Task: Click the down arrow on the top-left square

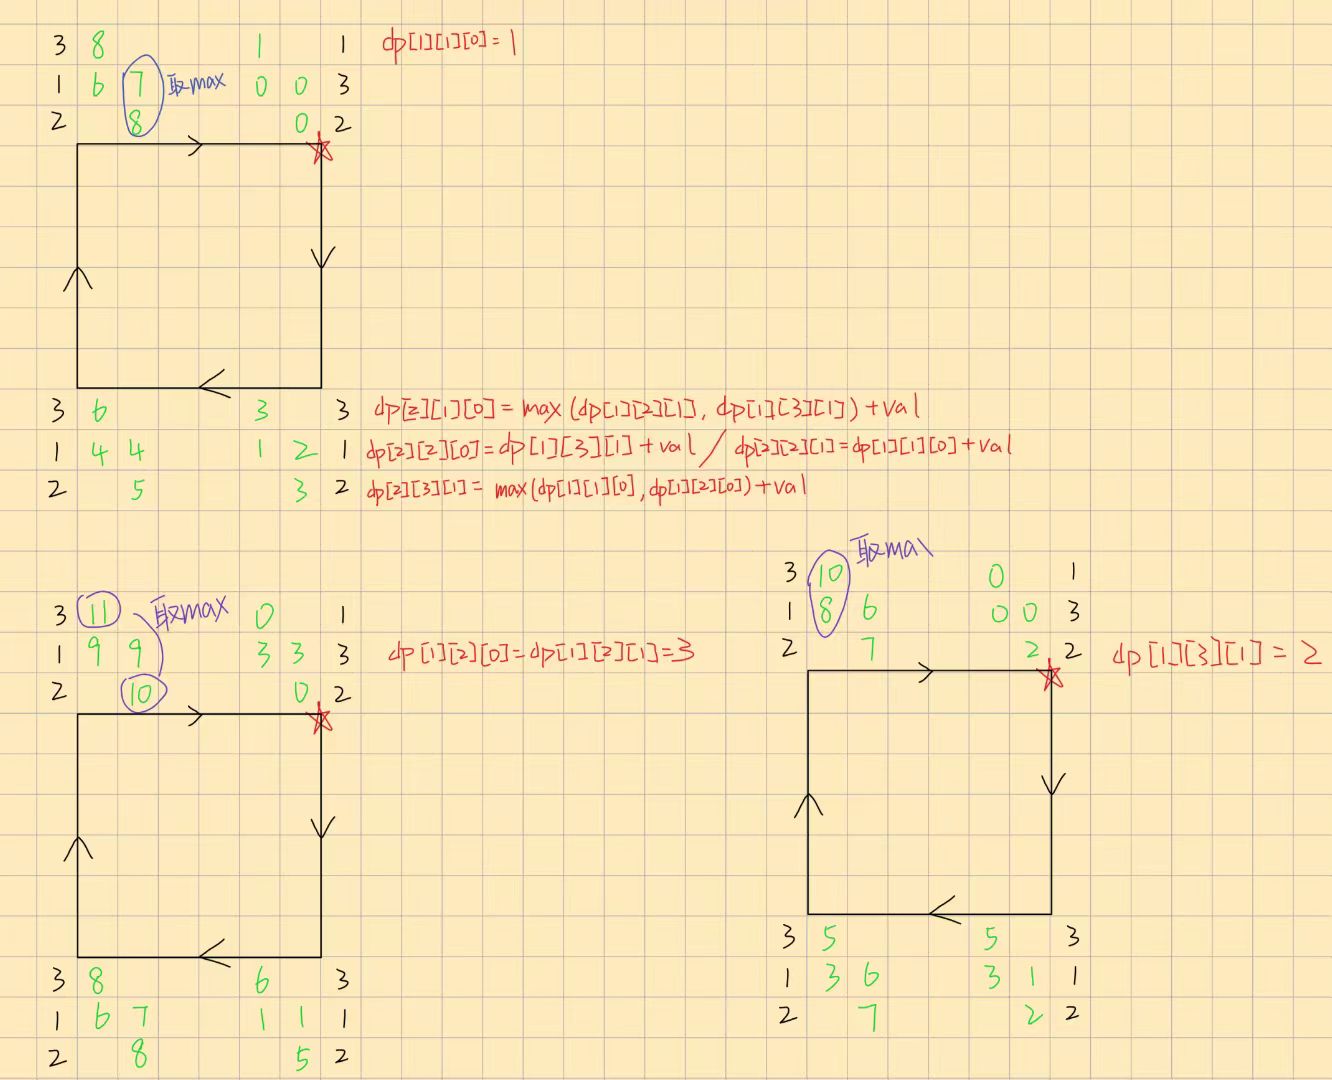Action: [322, 257]
